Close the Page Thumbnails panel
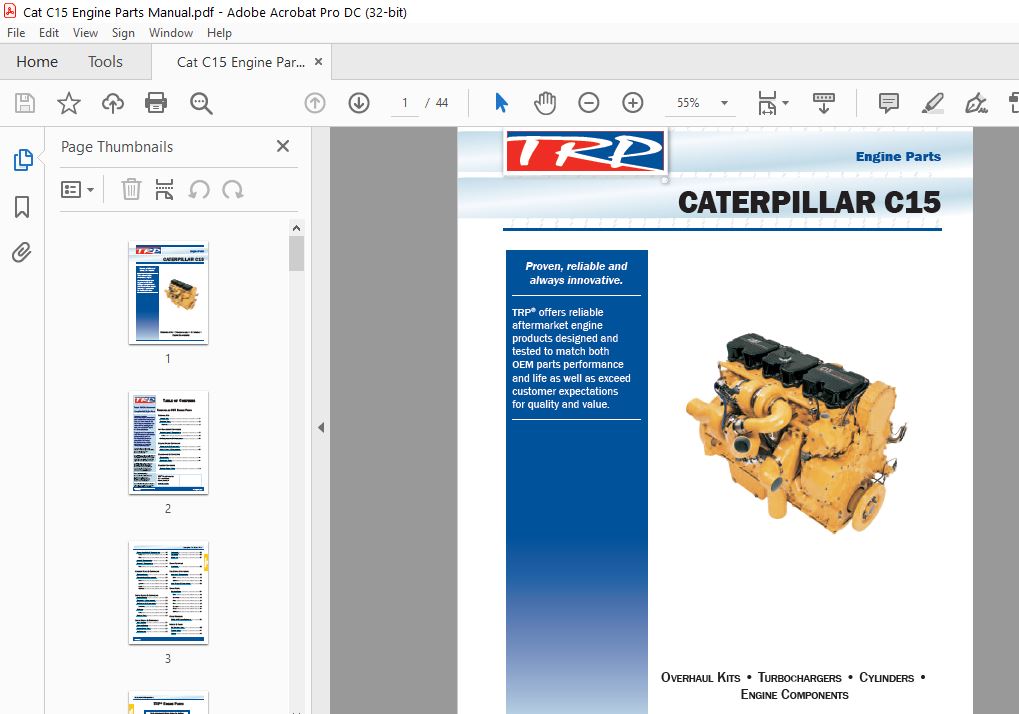The height and width of the screenshot is (714, 1019). point(283,146)
